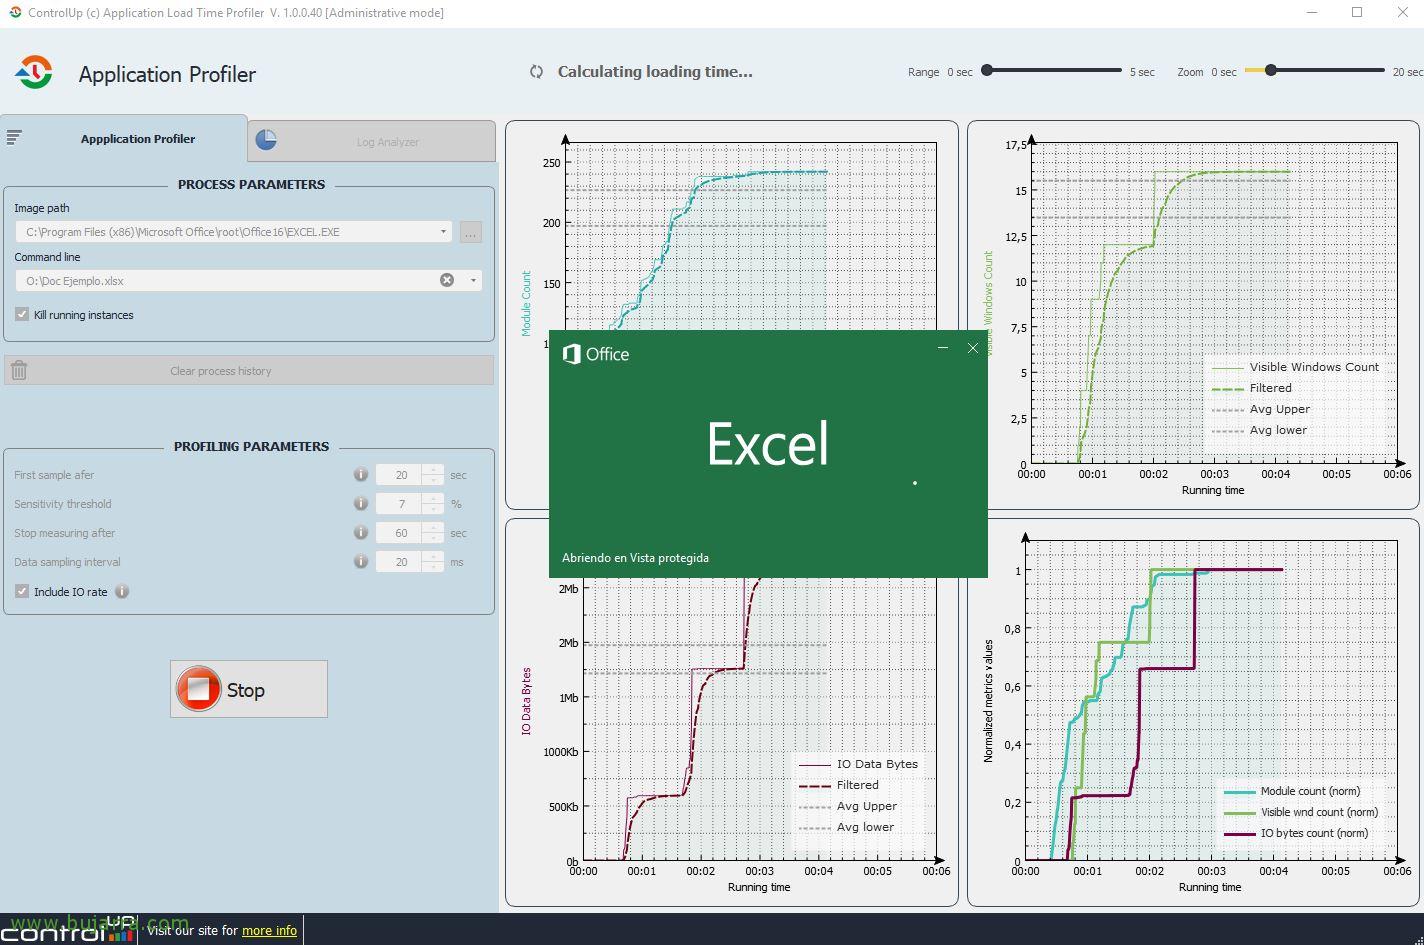Click info icon beside Include IO rate
The height and width of the screenshot is (945, 1424).
[x=122, y=592]
